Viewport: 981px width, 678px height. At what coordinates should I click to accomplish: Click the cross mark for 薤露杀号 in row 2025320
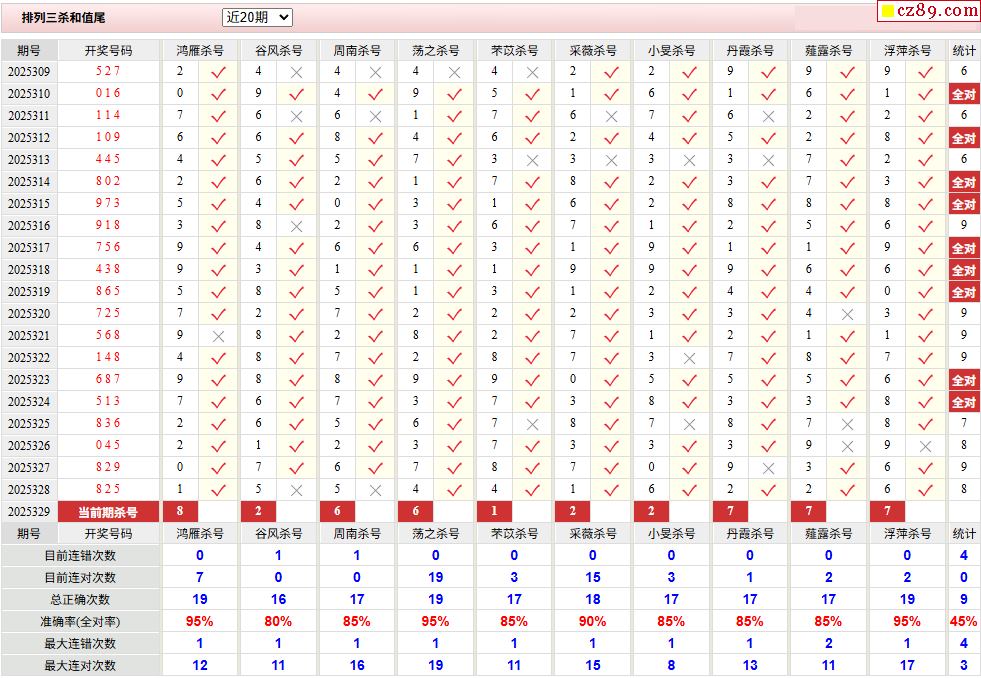tap(847, 315)
